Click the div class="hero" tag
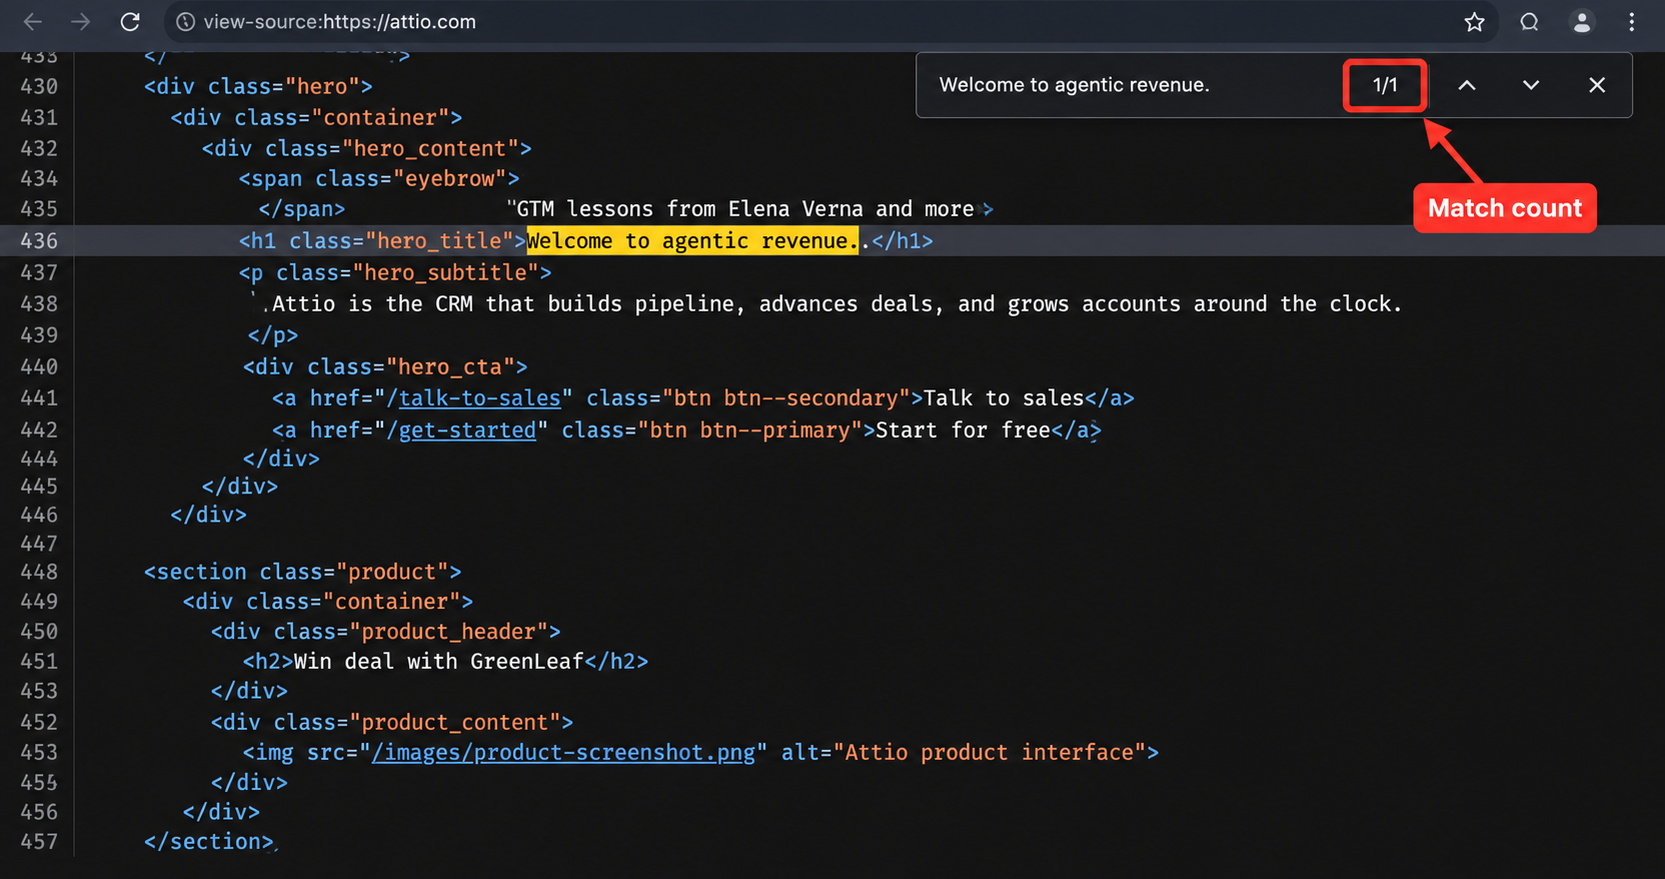Screen dimensions: 1665x879 point(258,86)
